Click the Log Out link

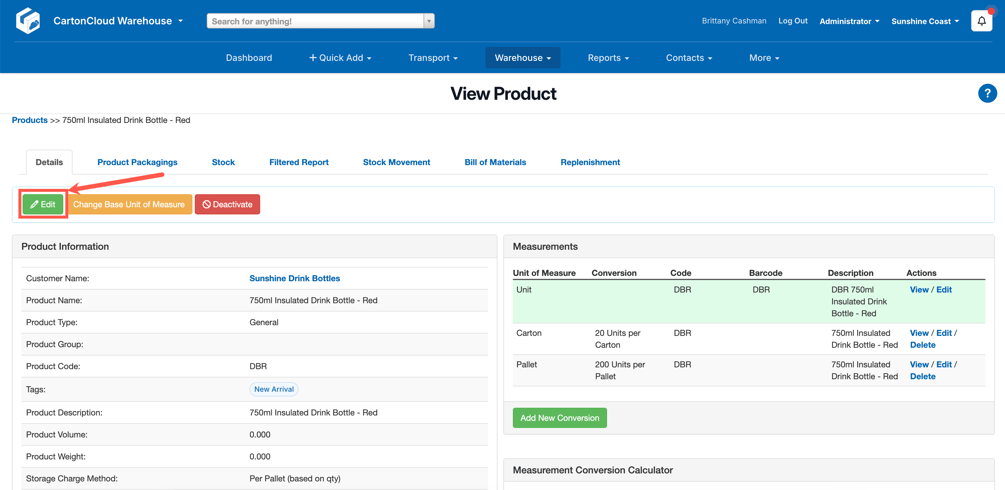[793, 21]
